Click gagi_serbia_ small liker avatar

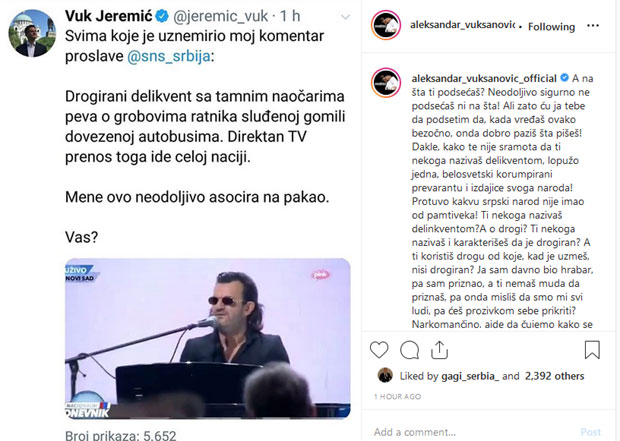(x=385, y=375)
